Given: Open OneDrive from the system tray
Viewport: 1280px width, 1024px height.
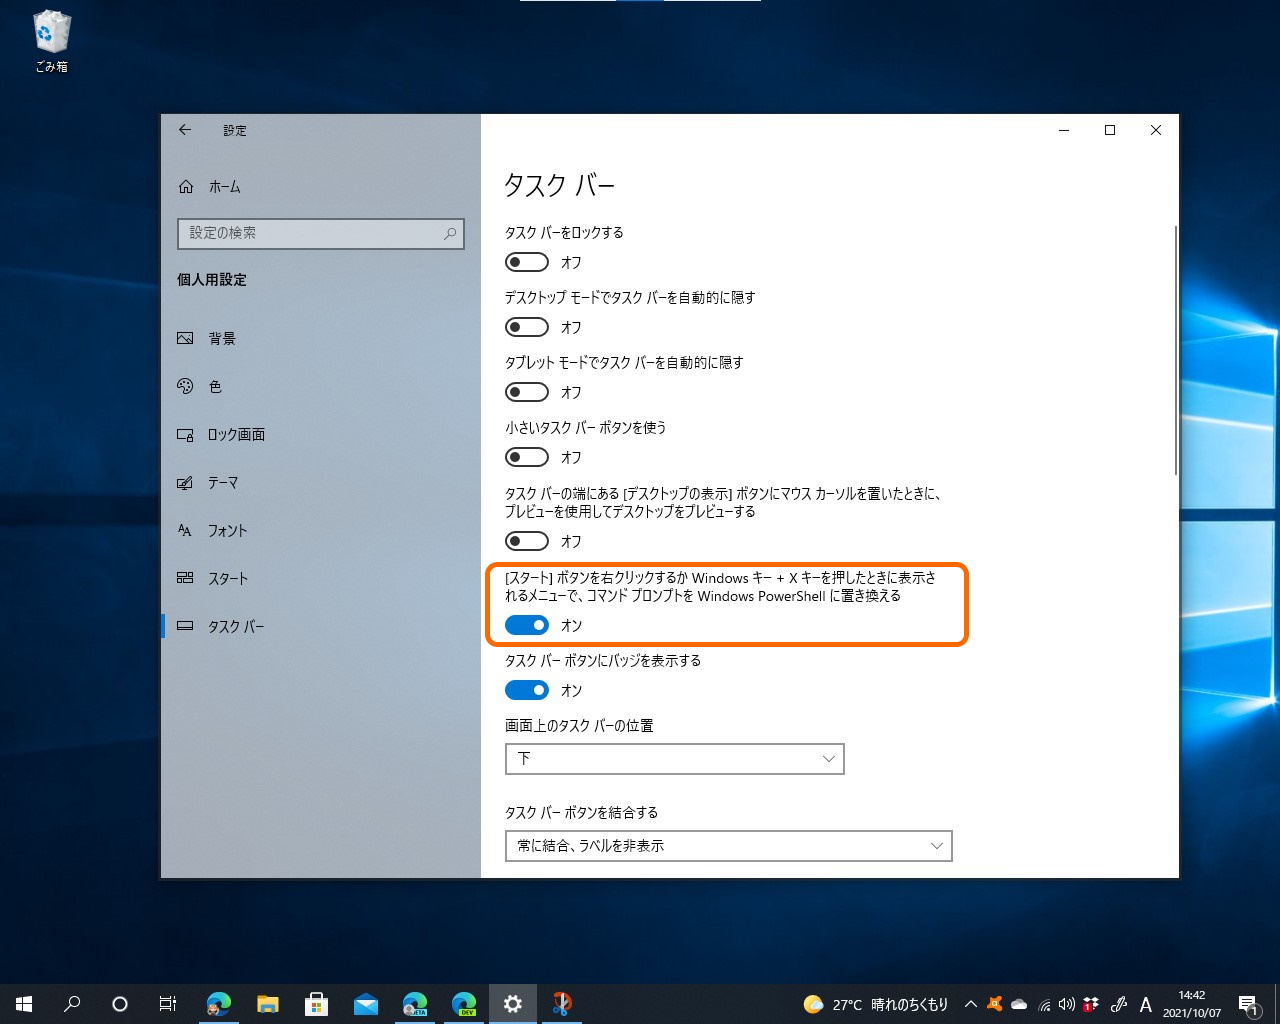Looking at the screenshot, I should [1019, 1004].
